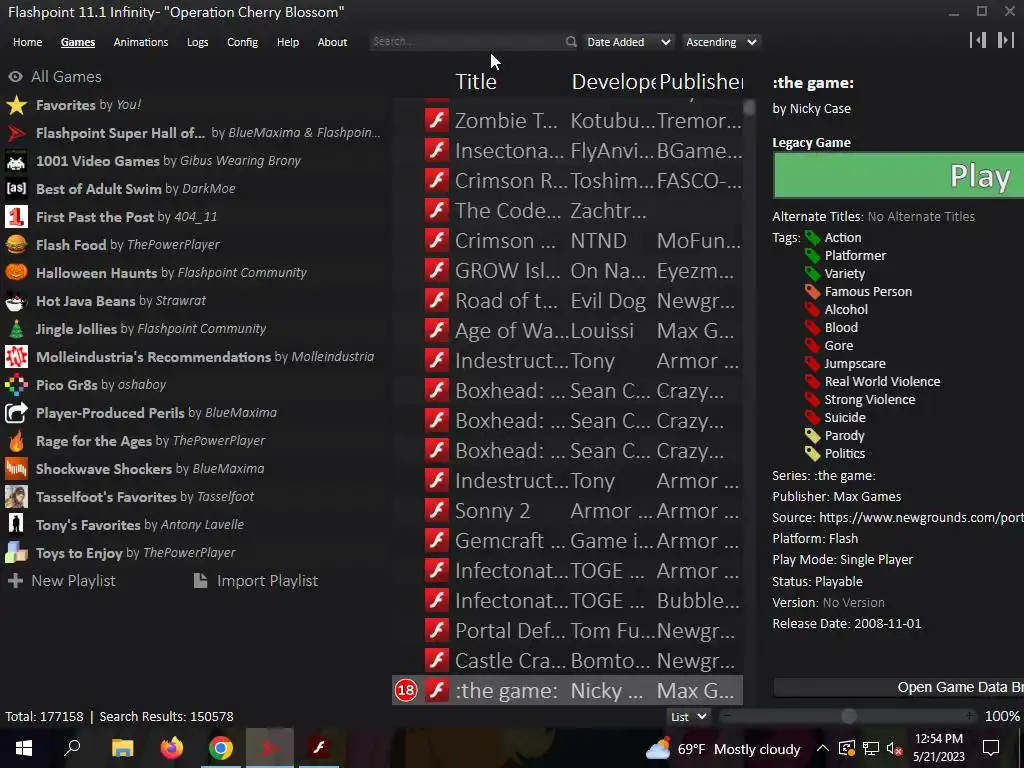Screen dimensions: 1024x768
Task: Click the Windows Start button
Action: point(24,748)
